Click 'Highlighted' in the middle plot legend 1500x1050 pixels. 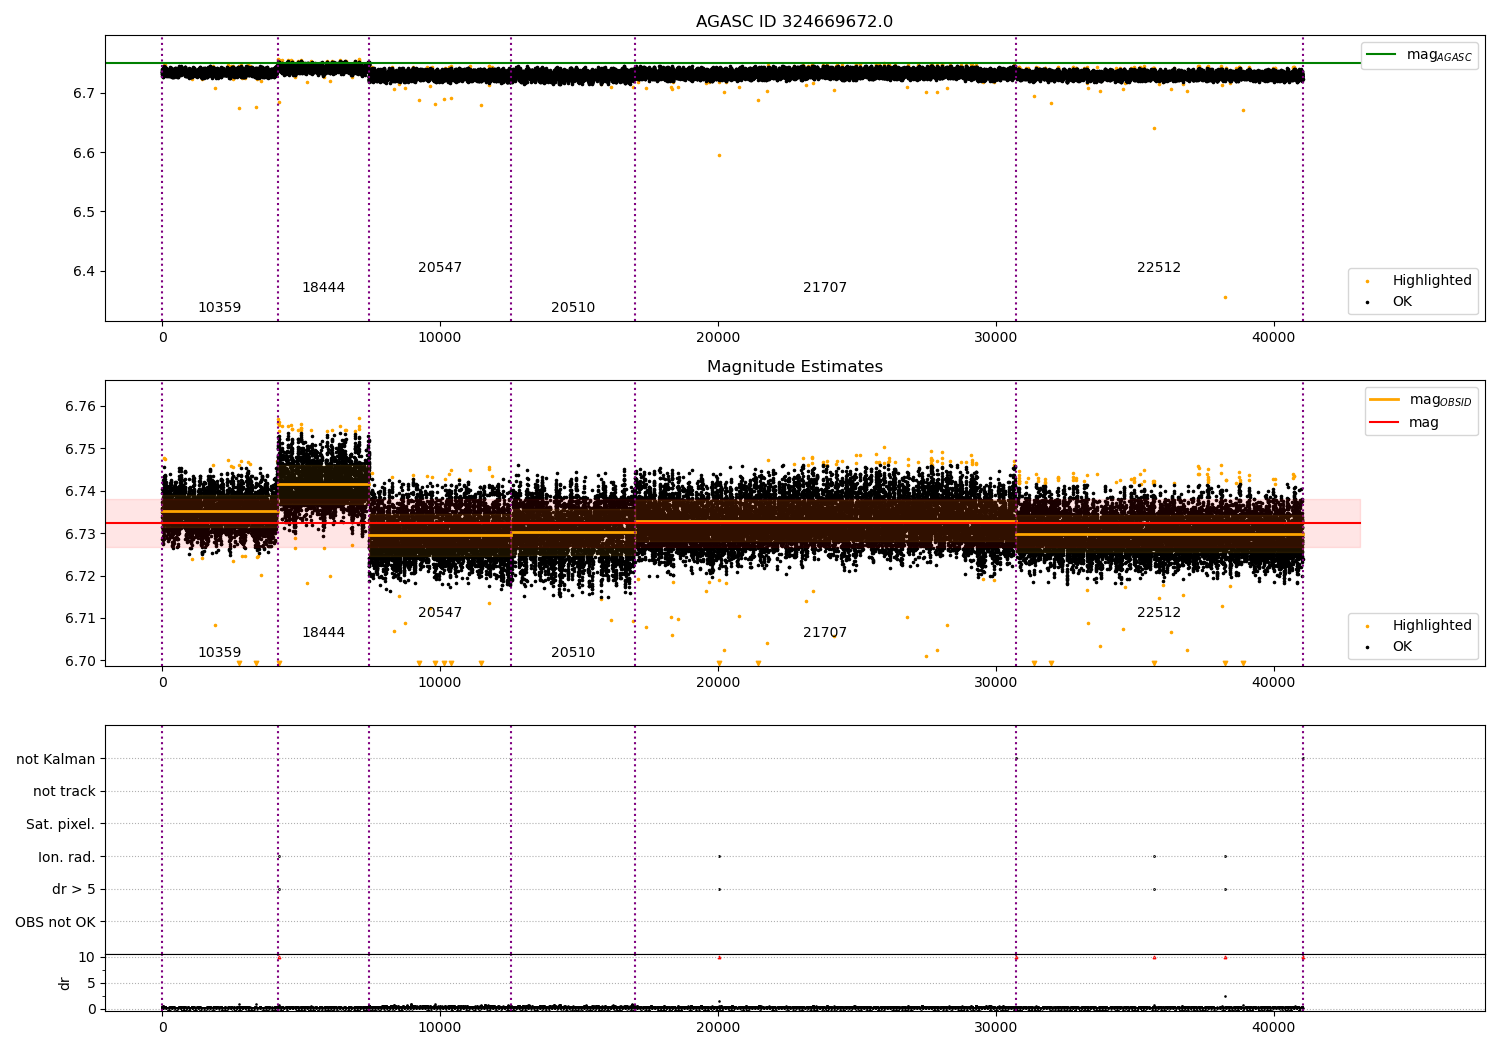tap(1432, 626)
